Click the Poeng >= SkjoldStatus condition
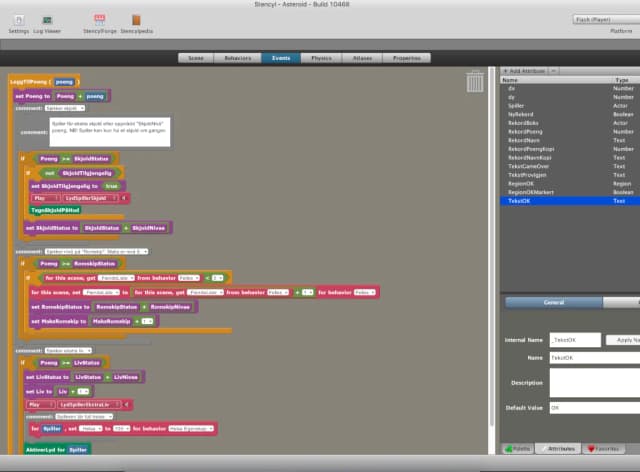Screen dimensions: 640x472 click(x=74, y=159)
